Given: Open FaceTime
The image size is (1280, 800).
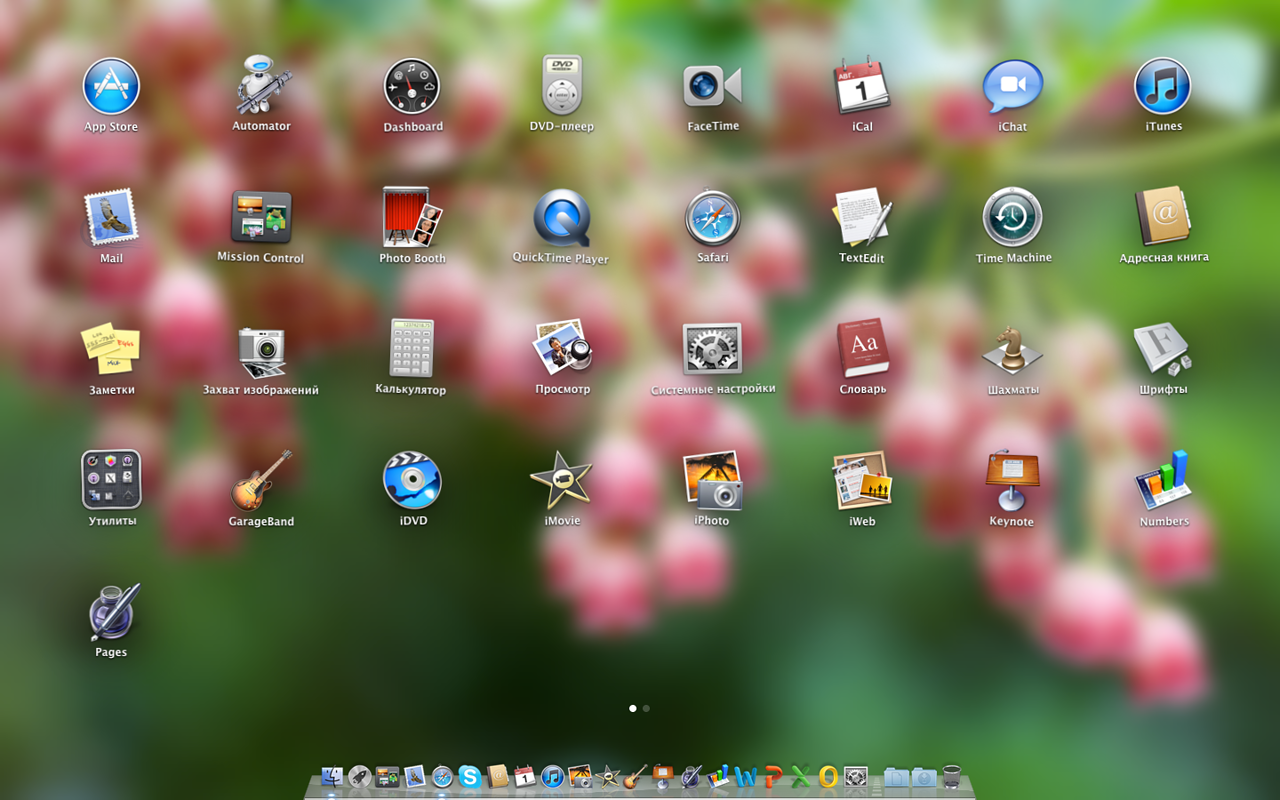Looking at the screenshot, I should [712, 86].
